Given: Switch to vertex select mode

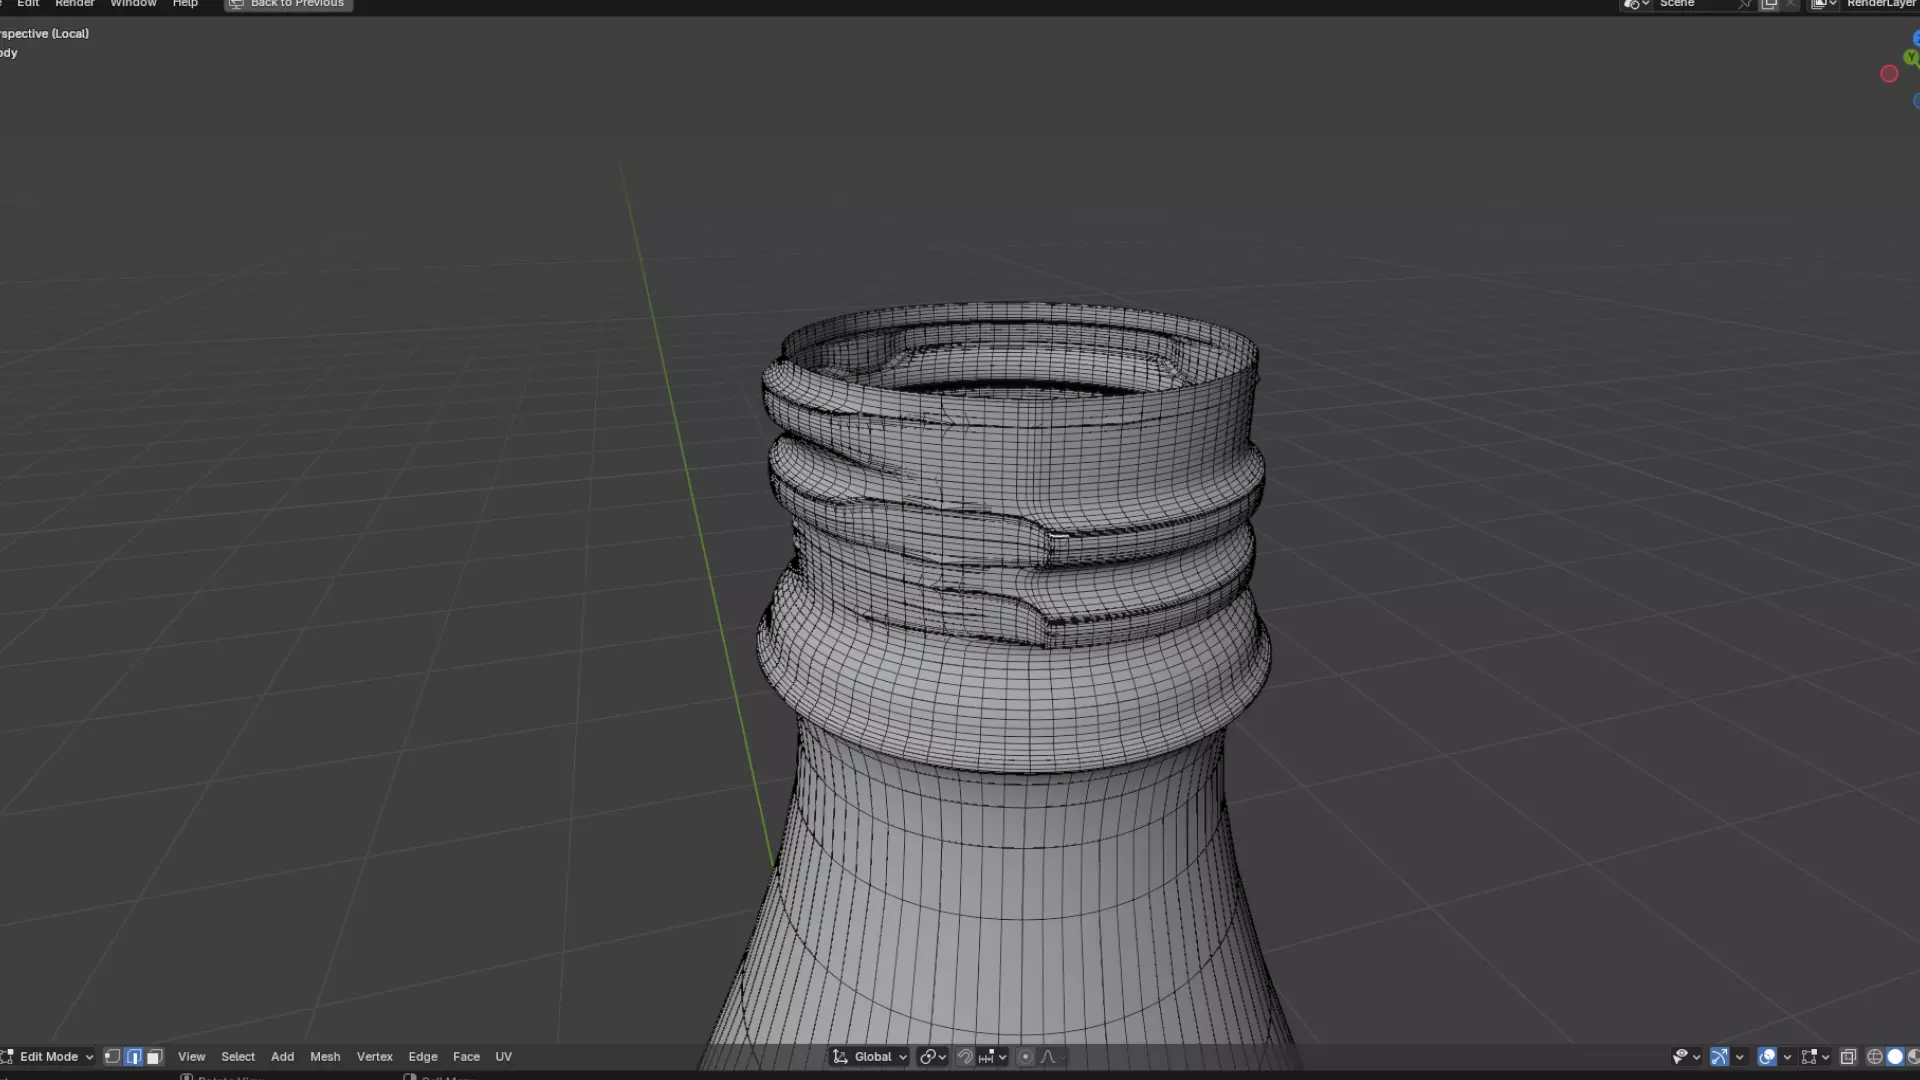Looking at the screenshot, I should tap(113, 1057).
